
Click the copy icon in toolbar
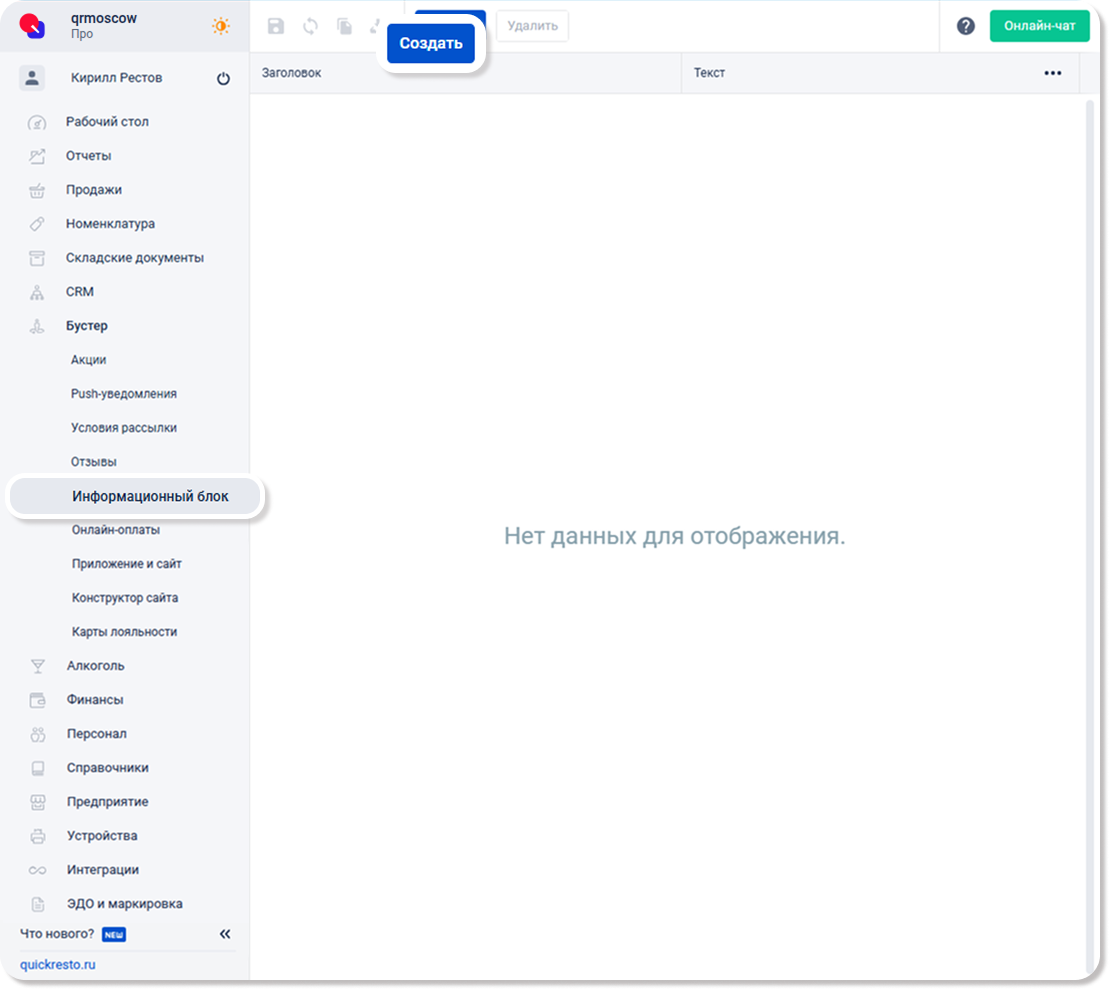344,27
